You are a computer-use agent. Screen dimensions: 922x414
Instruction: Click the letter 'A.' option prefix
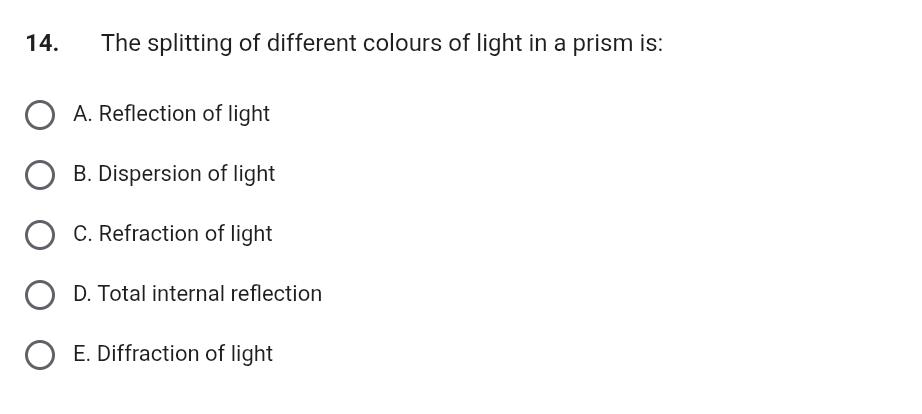(x=83, y=114)
